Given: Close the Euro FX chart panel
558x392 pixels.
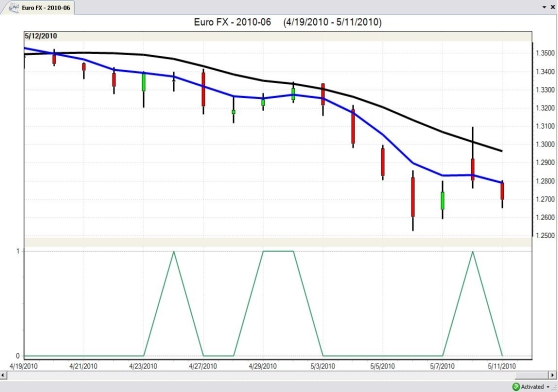Looking at the screenshot, I should point(553,7).
